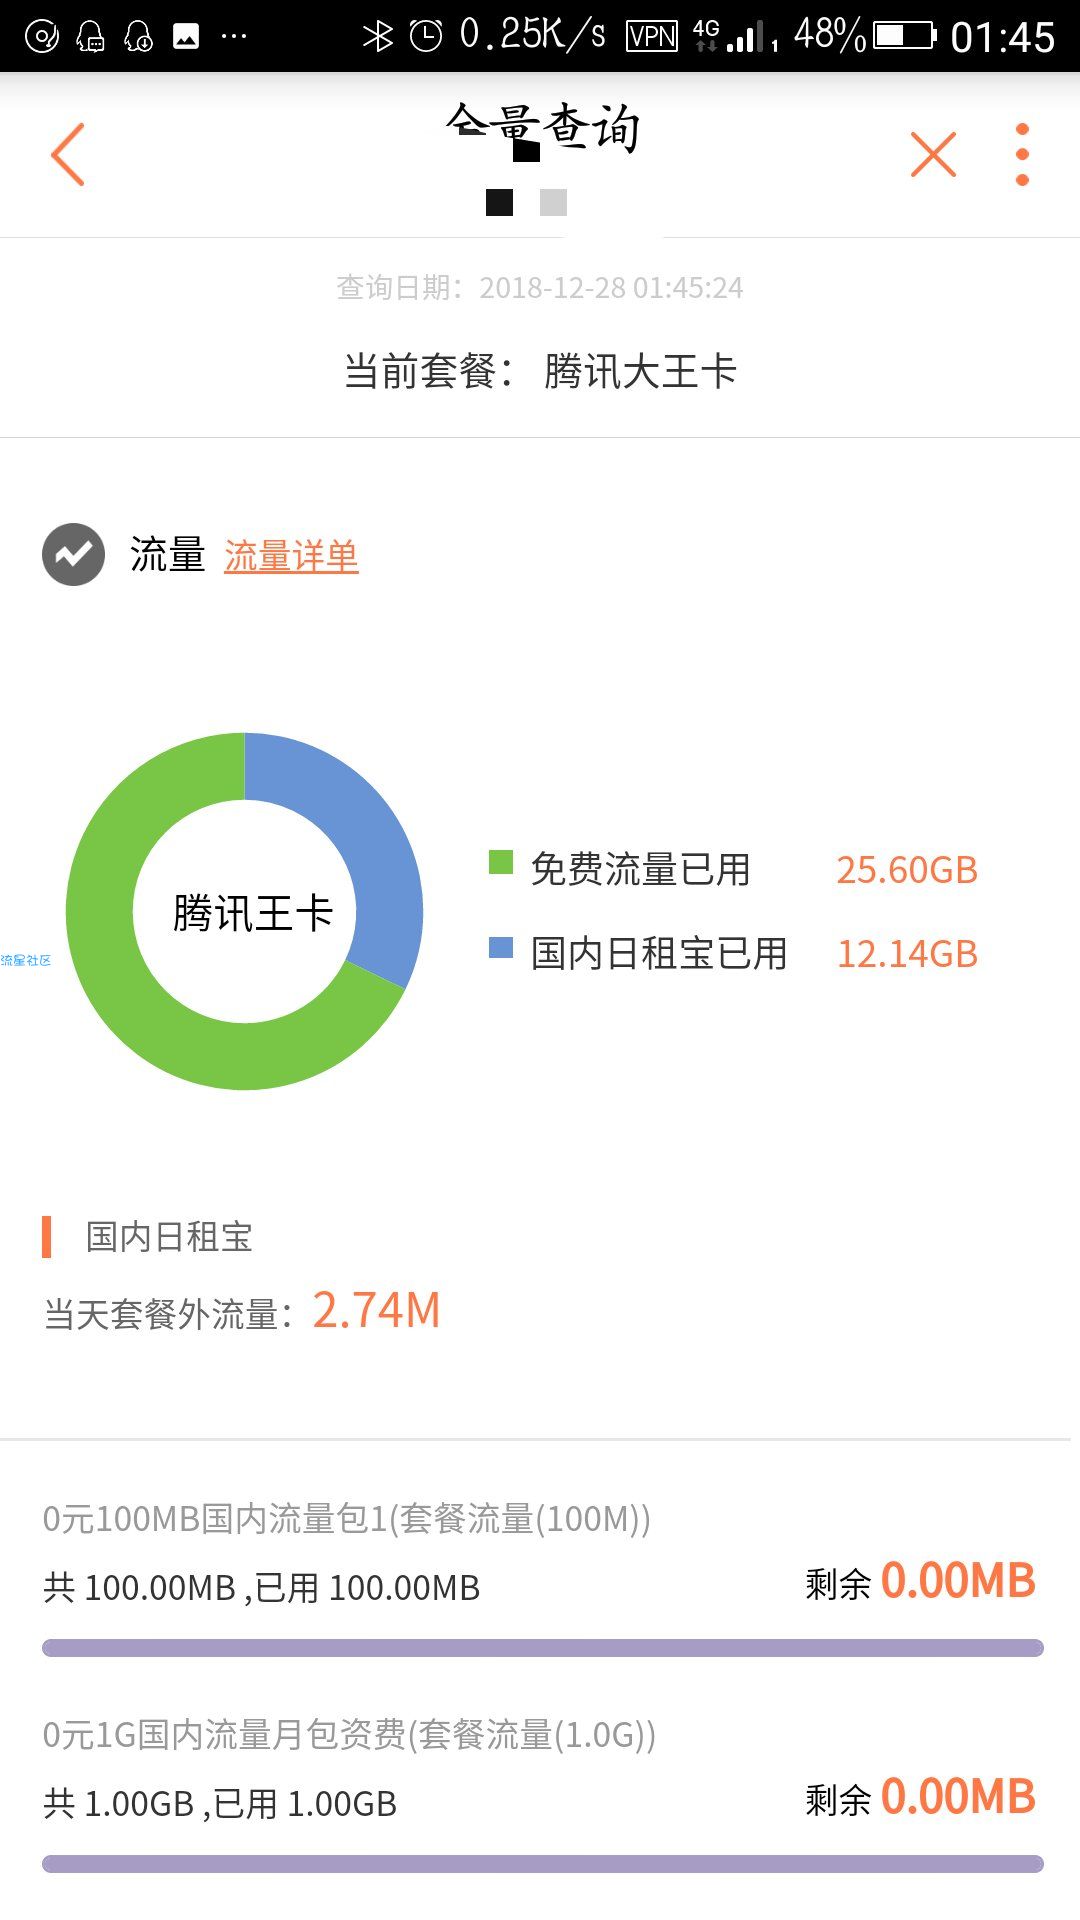Screen dimensions: 1080x1920
Task: Tap the 1G monthly package progress bar
Action: 543,1864
